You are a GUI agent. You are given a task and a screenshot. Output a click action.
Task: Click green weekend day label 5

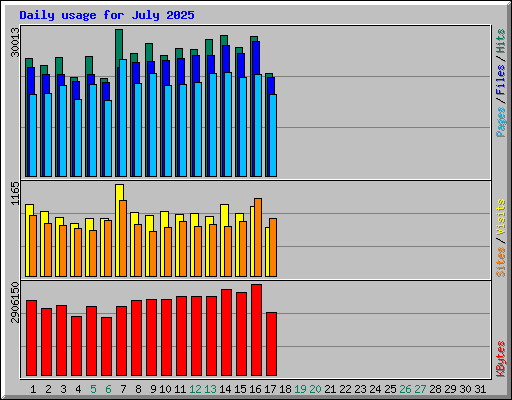click(x=93, y=389)
